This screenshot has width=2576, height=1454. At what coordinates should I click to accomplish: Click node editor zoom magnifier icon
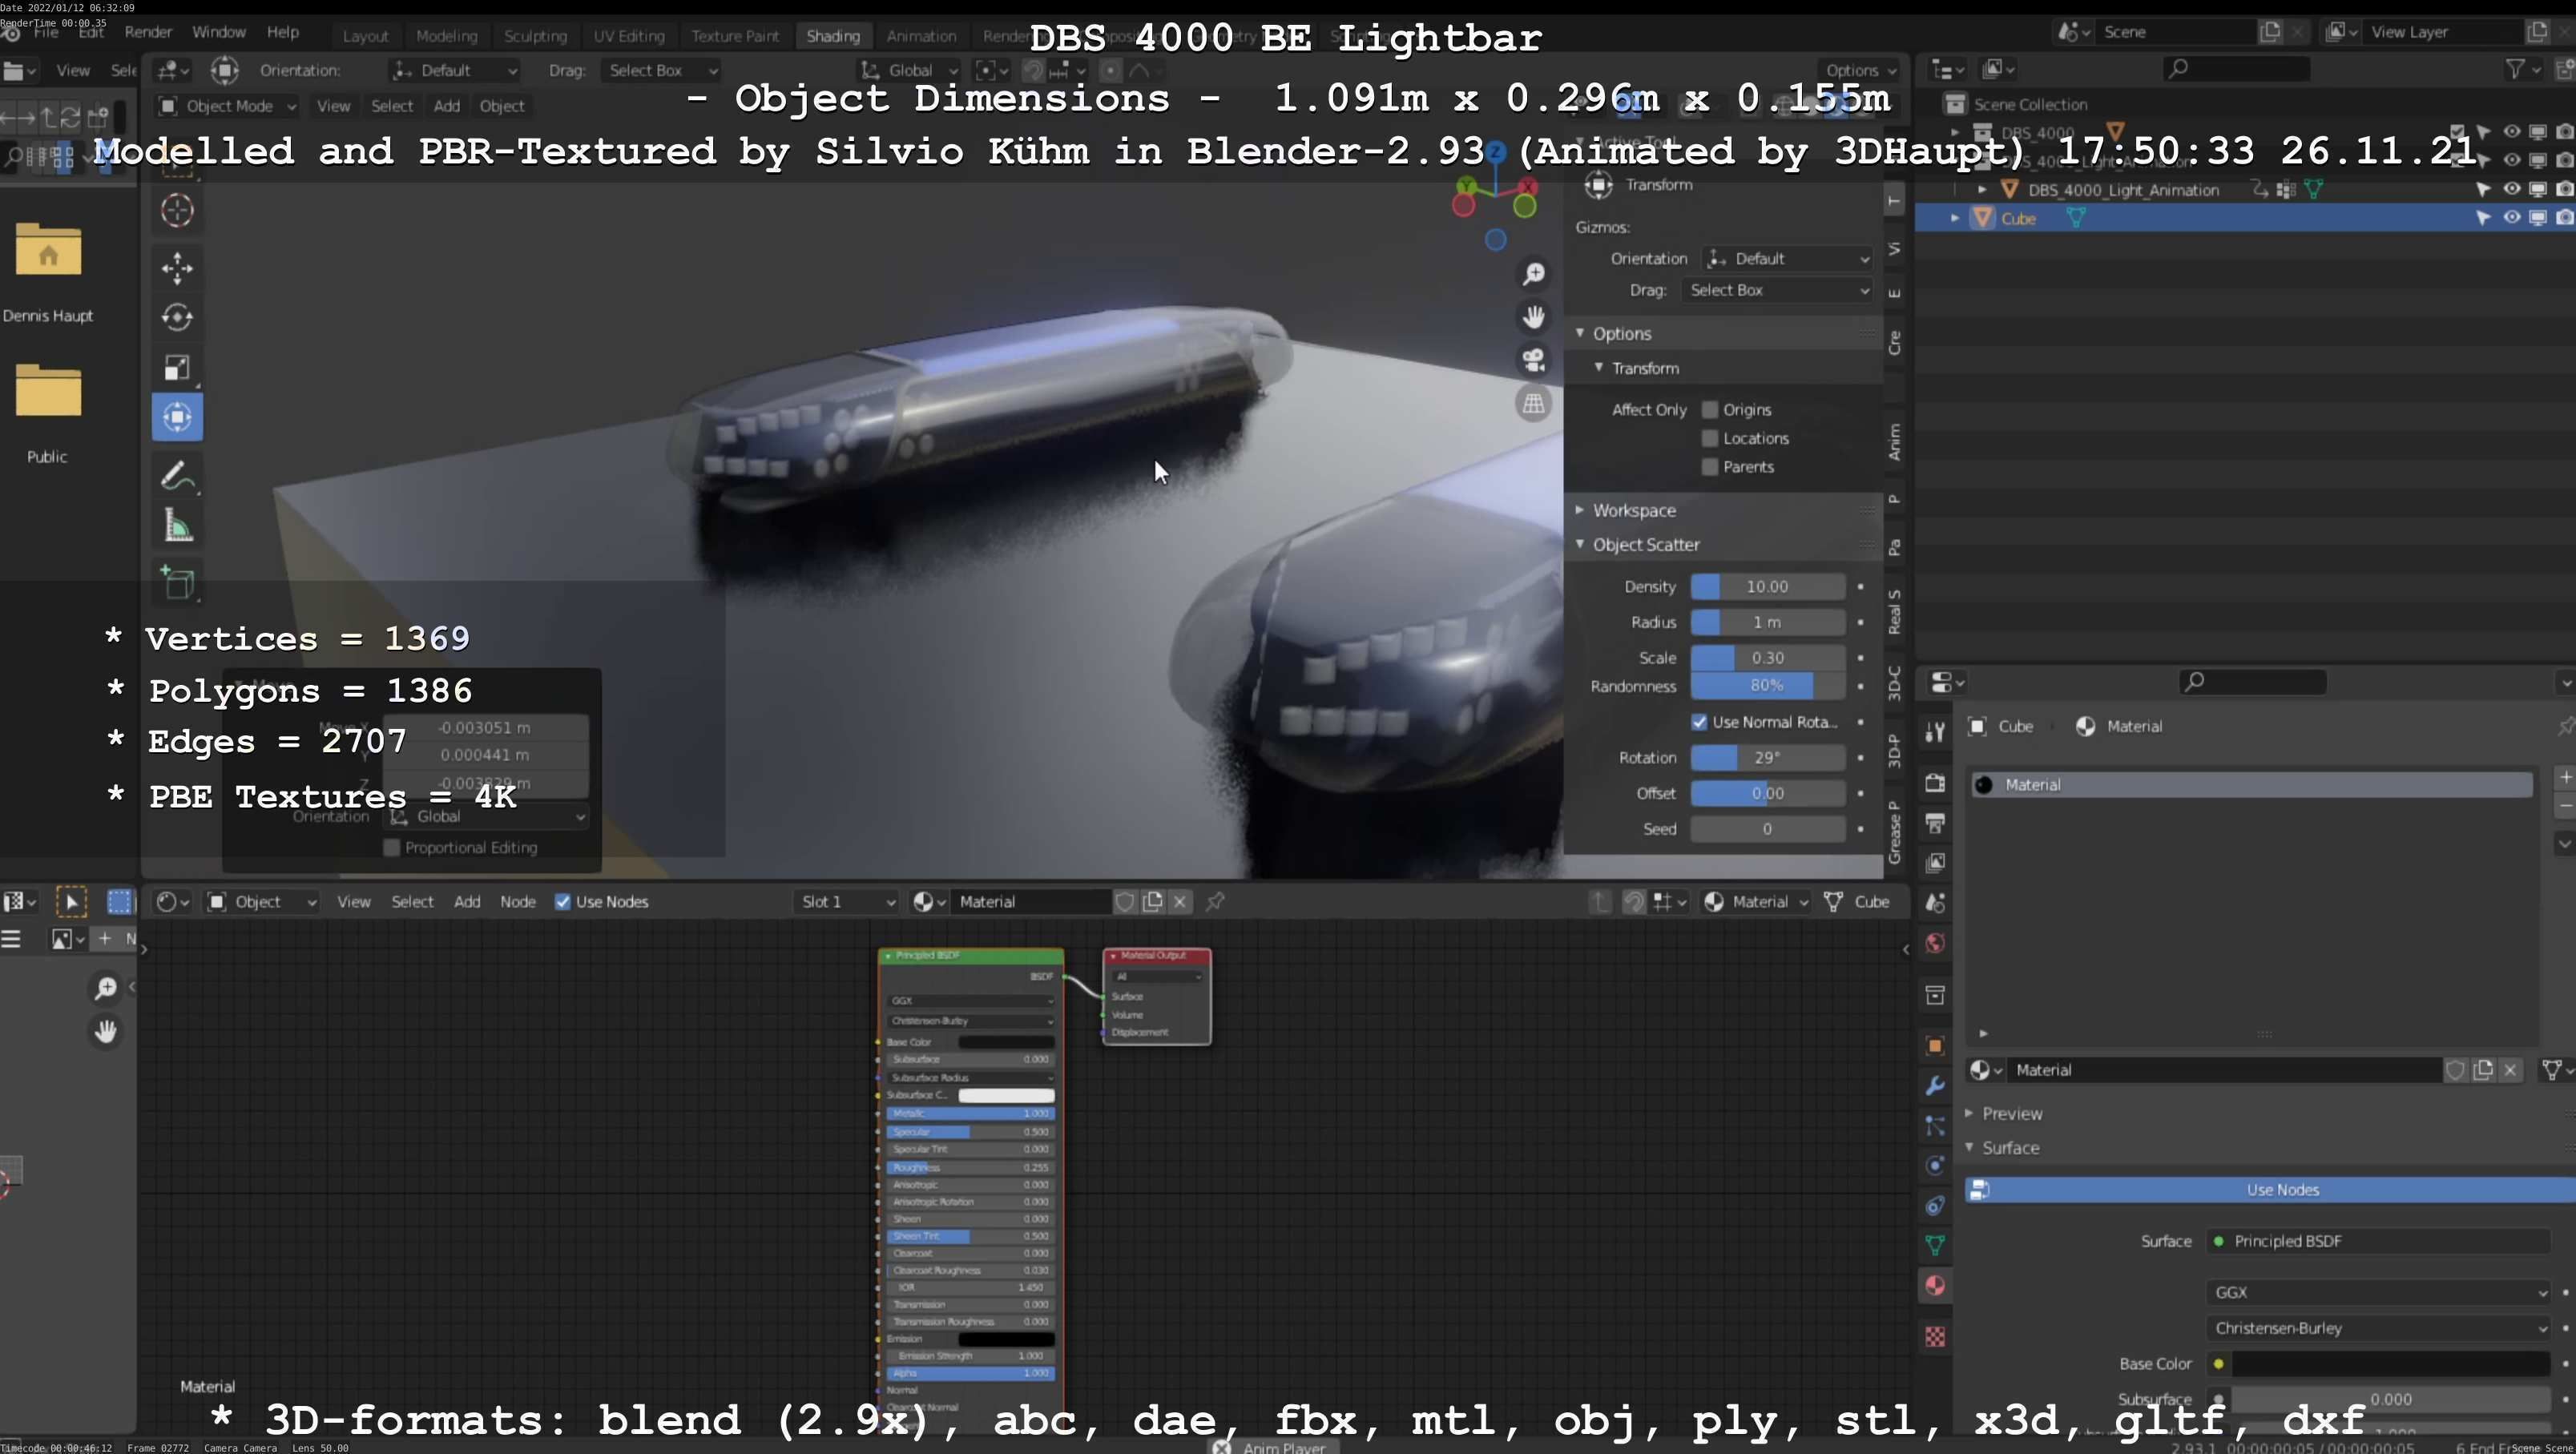[x=105, y=988]
